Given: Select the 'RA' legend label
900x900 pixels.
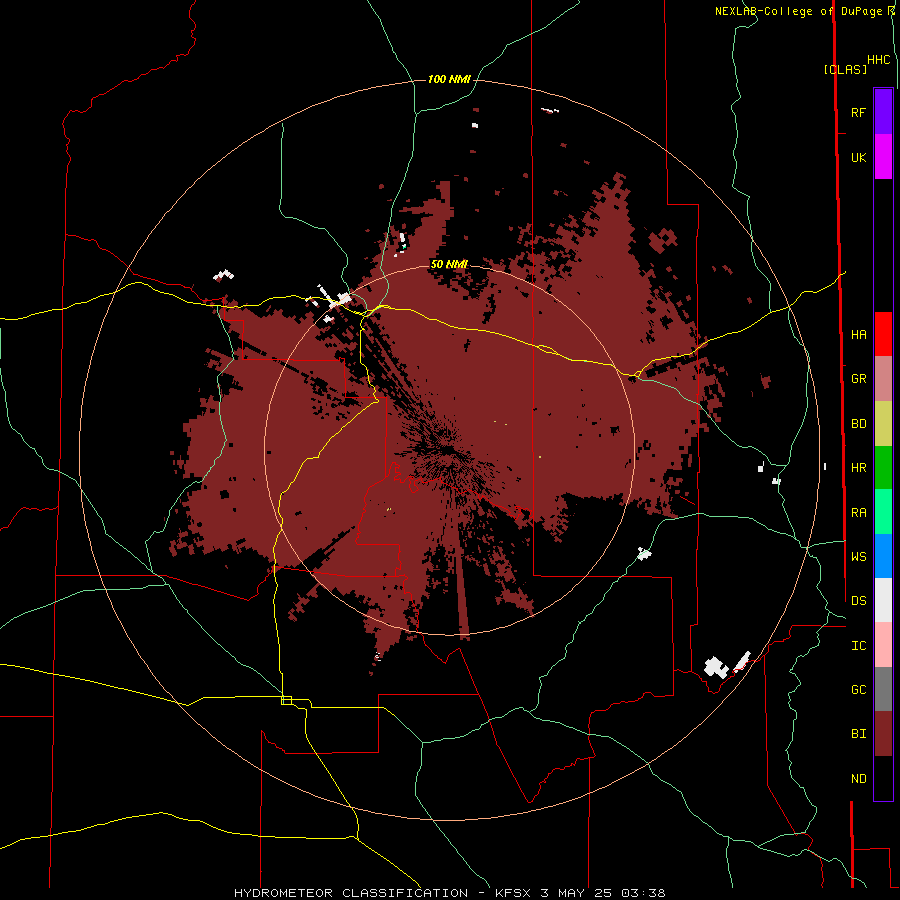Looking at the screenshot, I should 858,513.
